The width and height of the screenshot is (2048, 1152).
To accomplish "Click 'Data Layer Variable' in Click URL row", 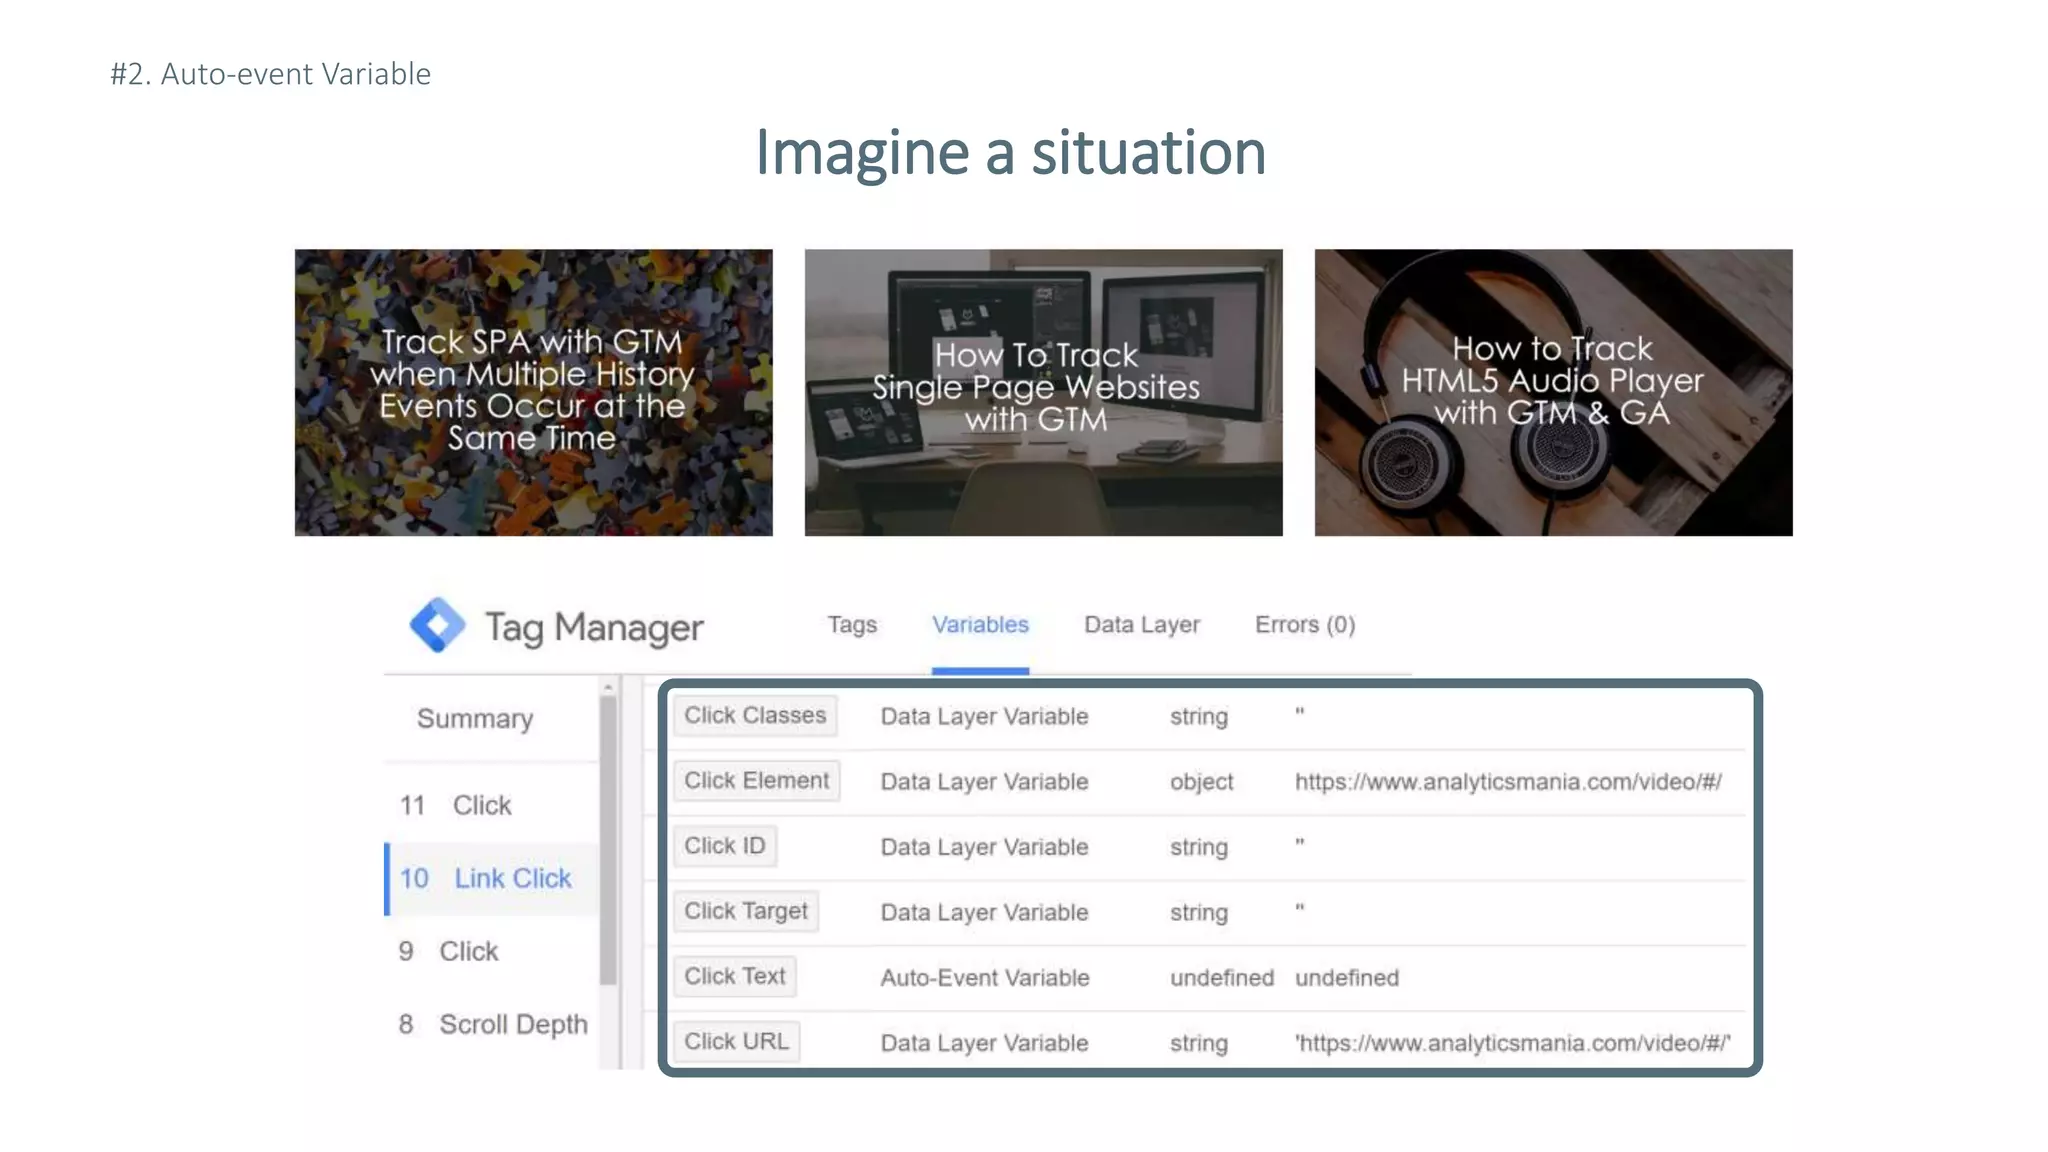I will pos(984,1043).
